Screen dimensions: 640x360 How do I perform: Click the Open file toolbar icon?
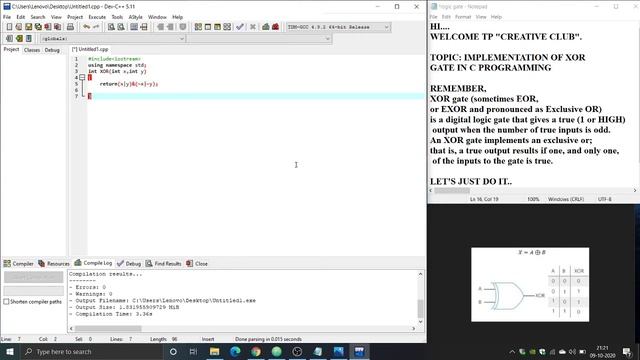19,27
